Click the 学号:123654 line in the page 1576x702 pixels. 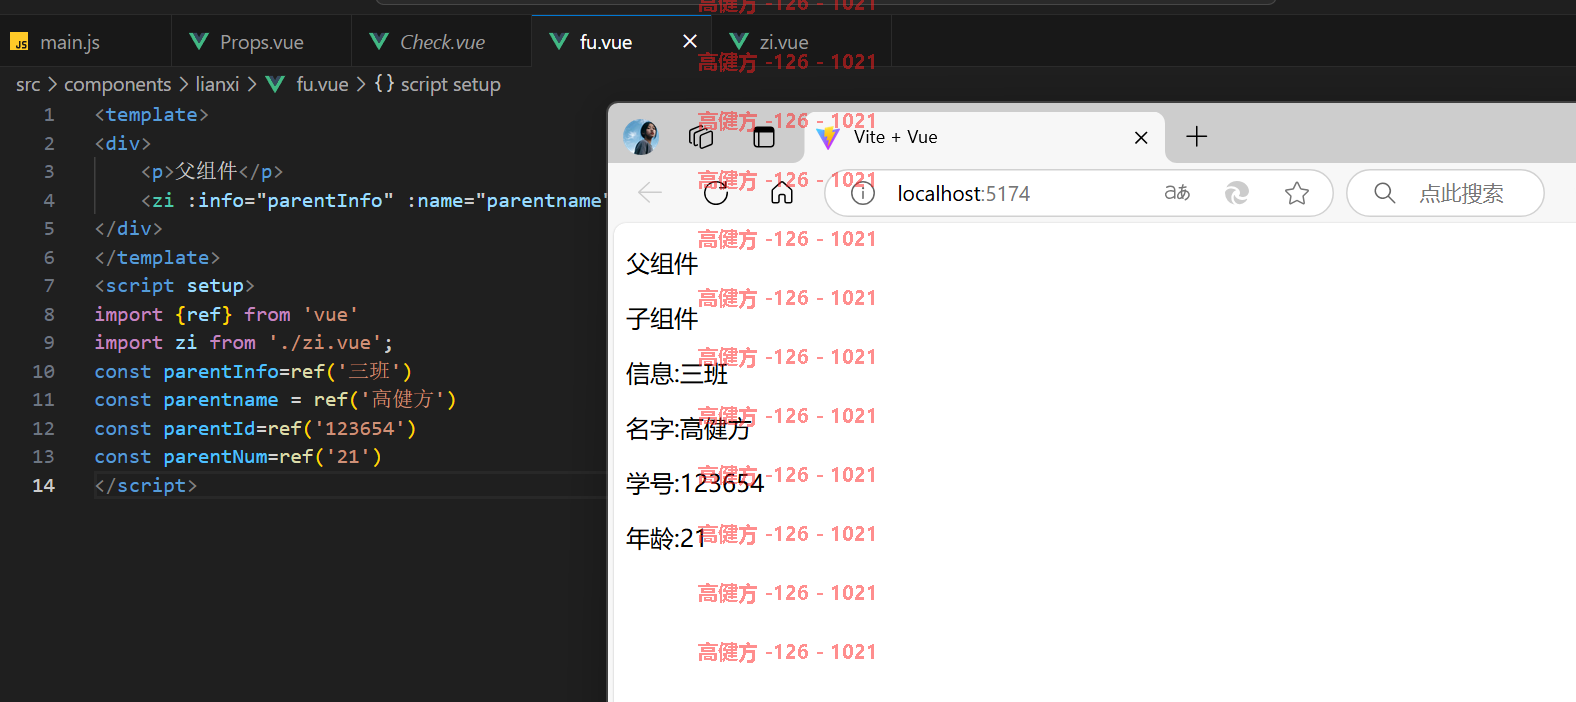tap(695, 484)
